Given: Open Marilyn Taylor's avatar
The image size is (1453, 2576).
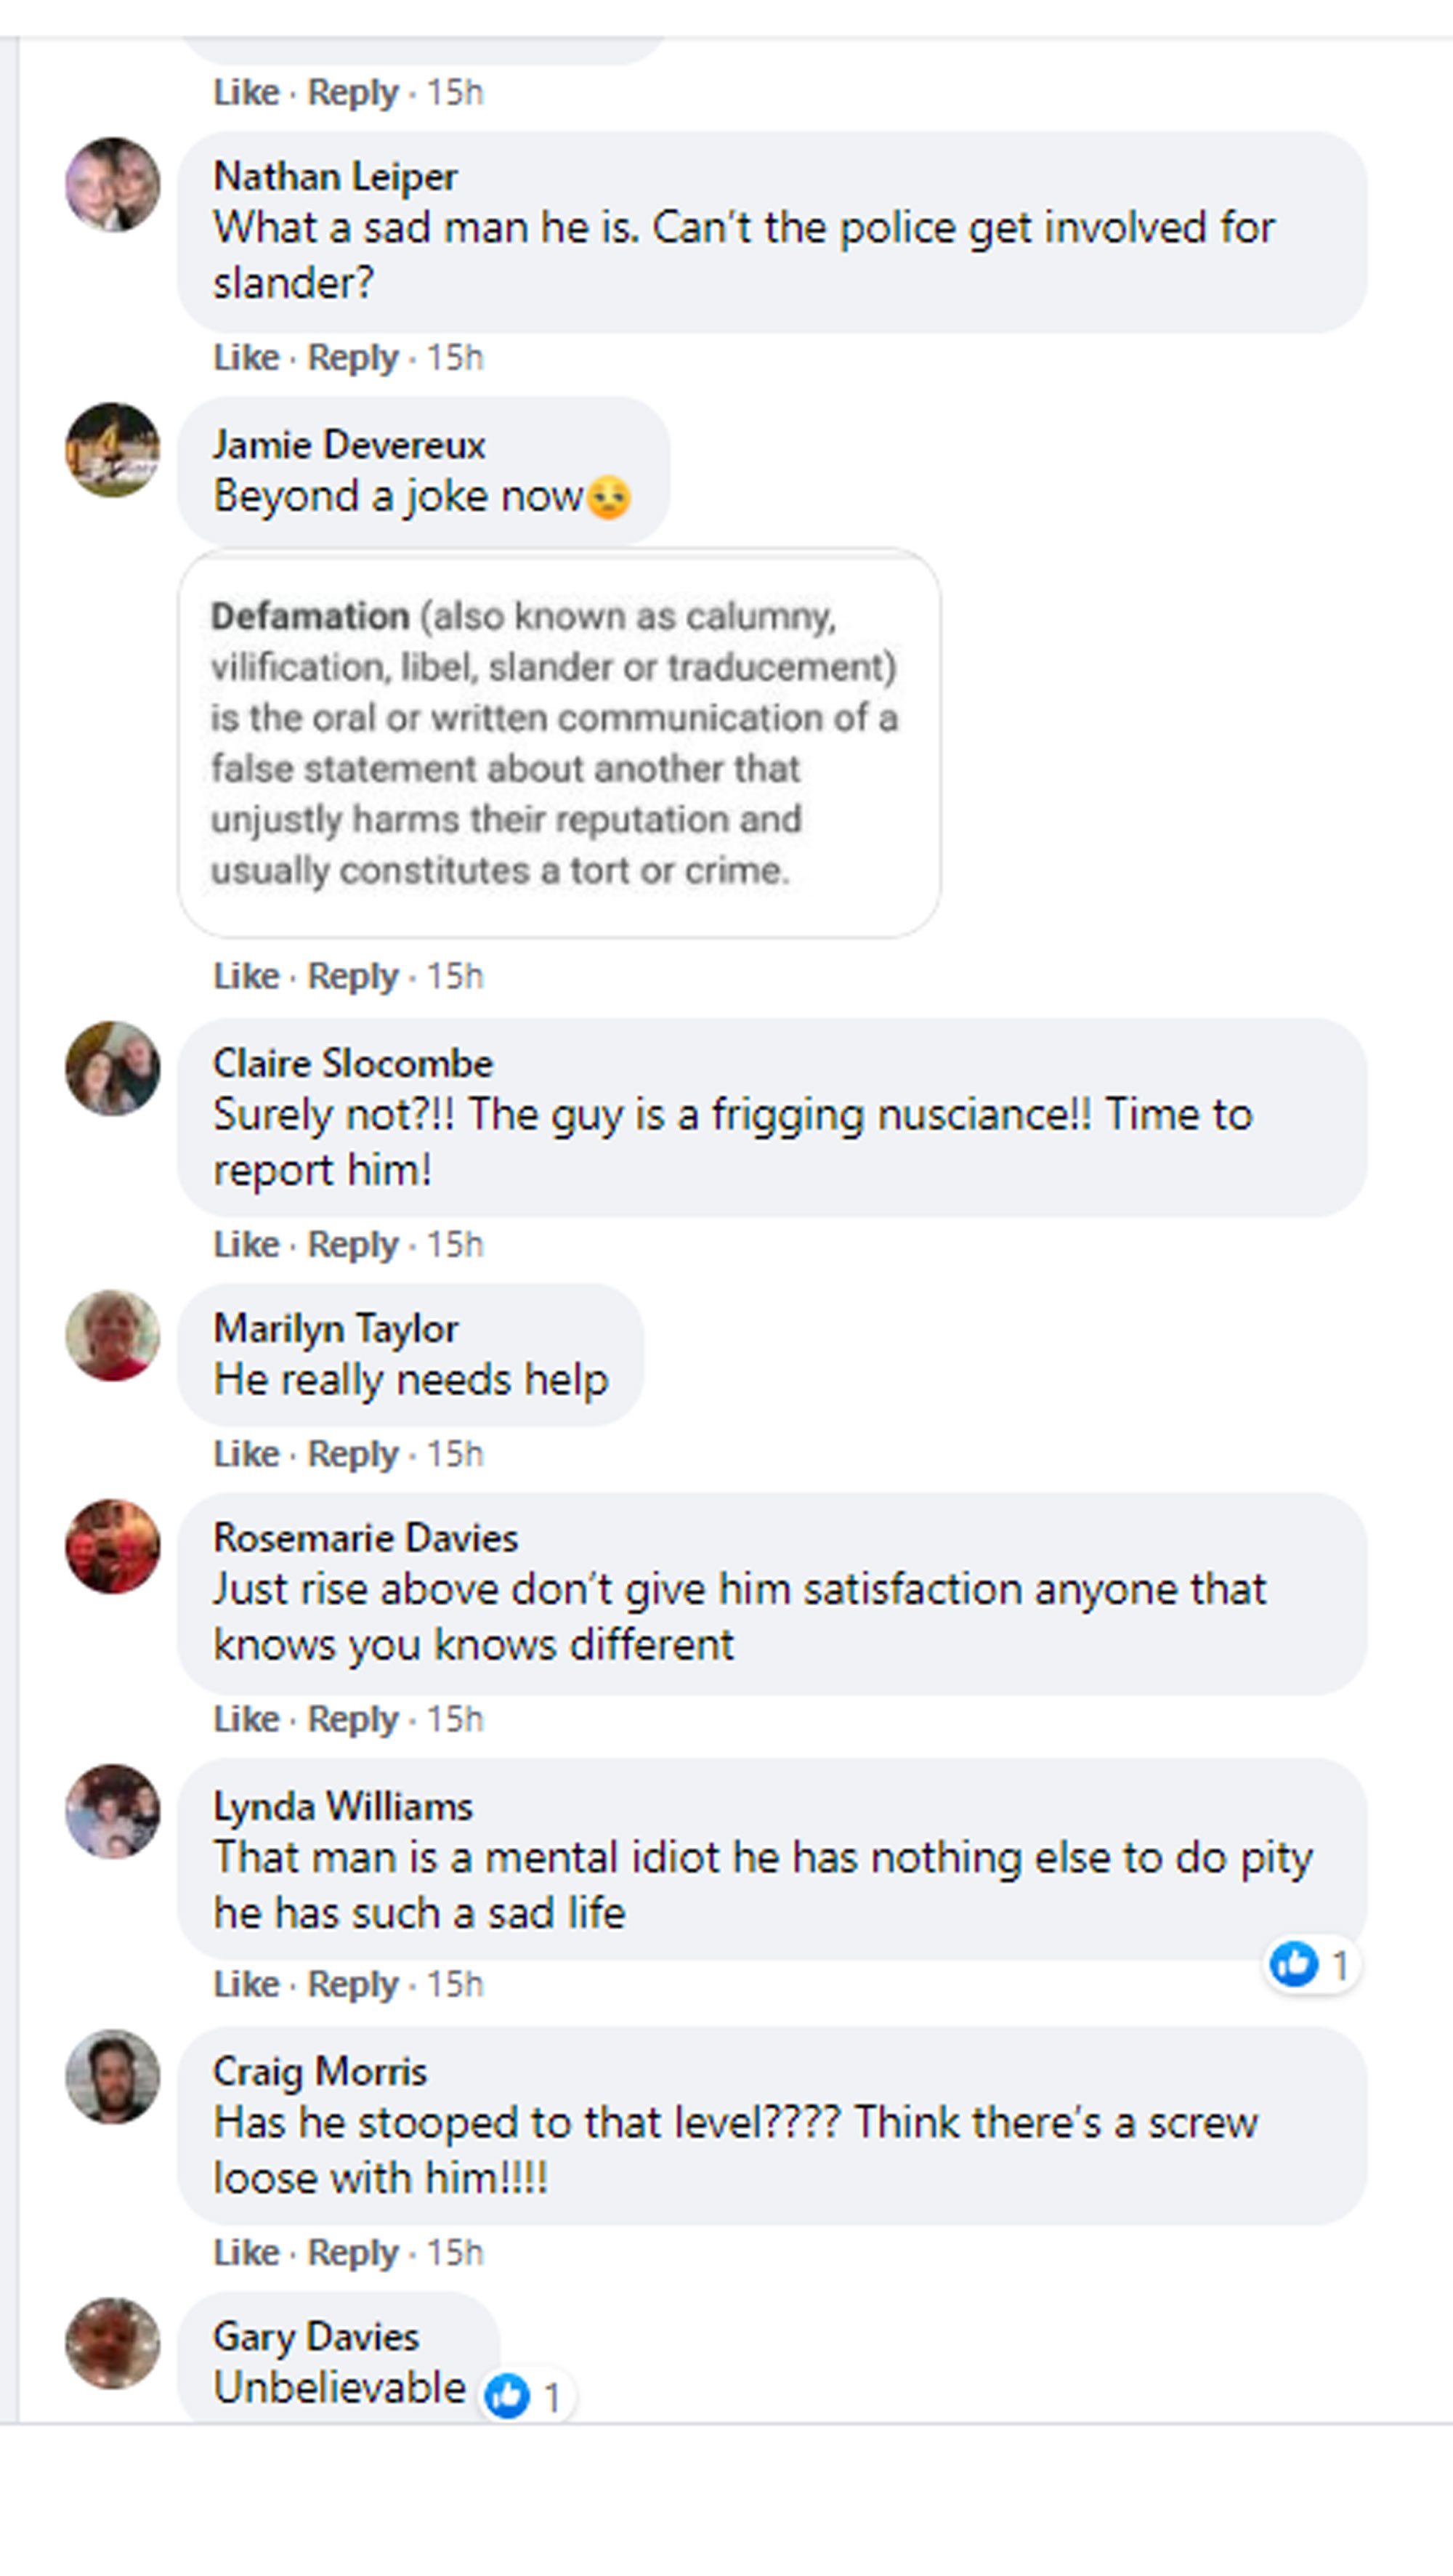Looking at the screenshot, I should tap(112, 1336).
